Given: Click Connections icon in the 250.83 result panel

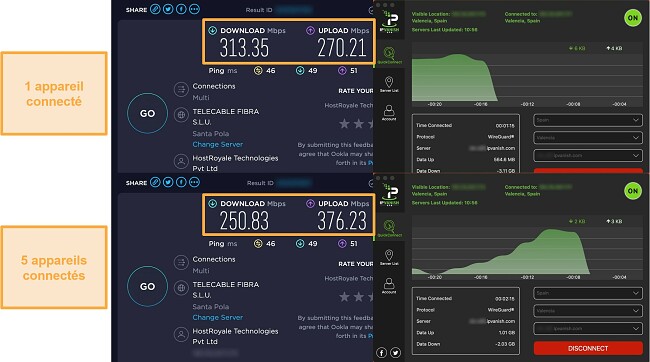Looking at the screenshot, I should 181,262.
